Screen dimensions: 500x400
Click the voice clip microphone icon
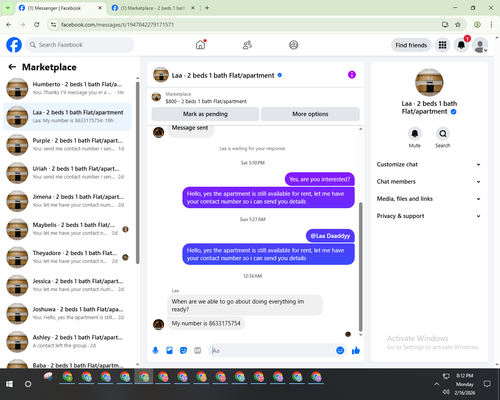tap(155, 350)
